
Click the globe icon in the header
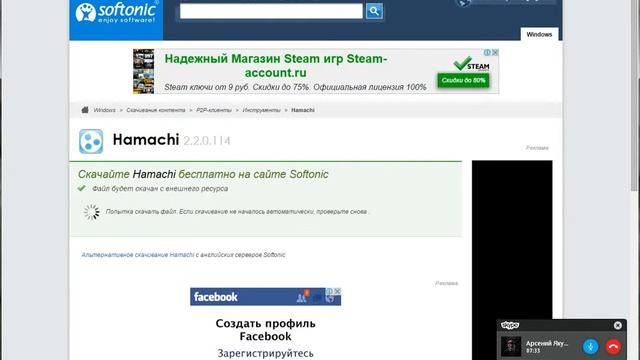(463, 3)
